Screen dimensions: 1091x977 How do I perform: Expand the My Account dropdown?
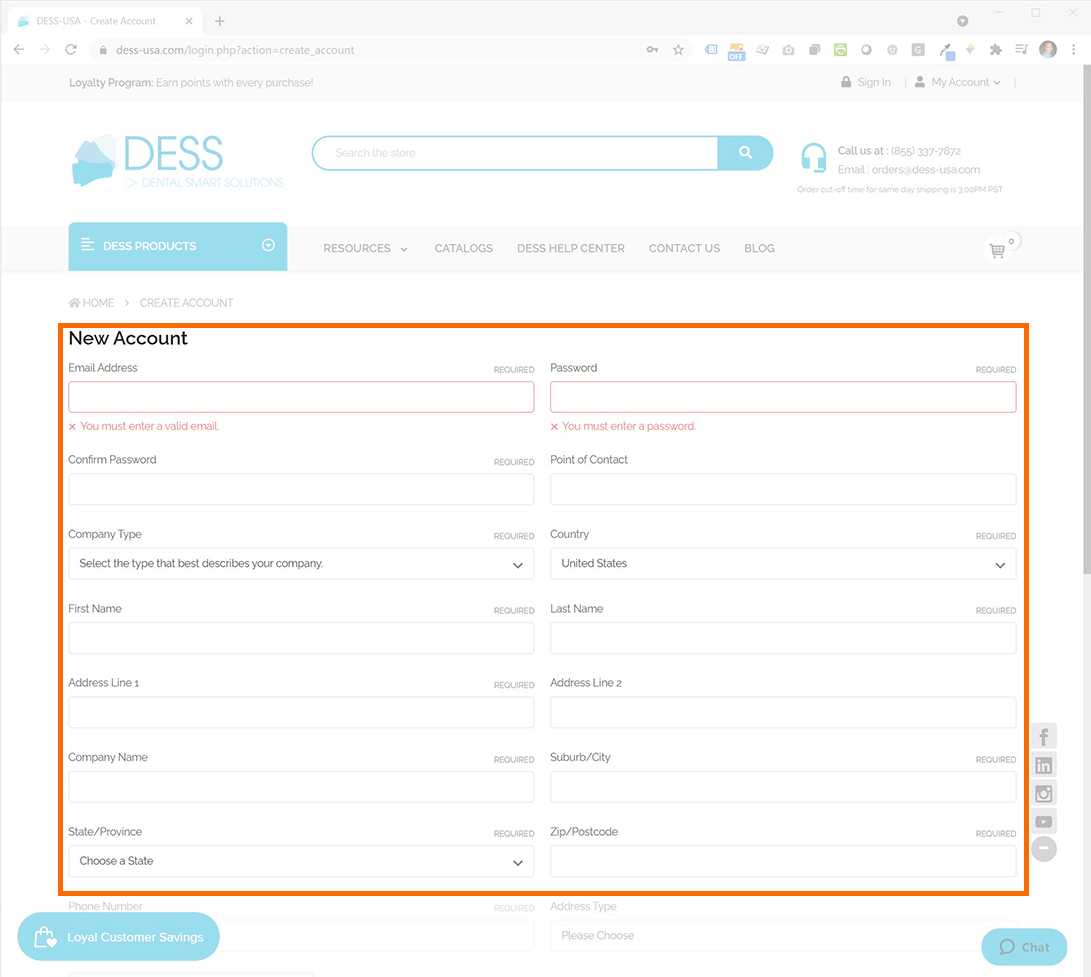(x=958, y=82)
